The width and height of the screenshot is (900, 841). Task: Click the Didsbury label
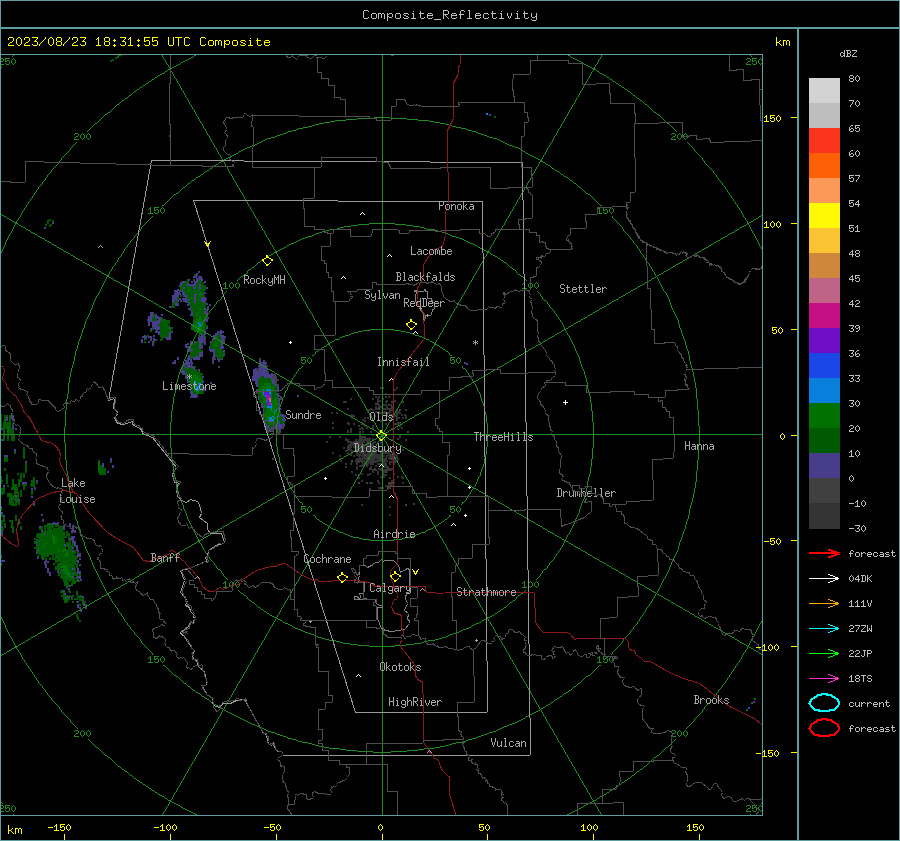(377, 448)
